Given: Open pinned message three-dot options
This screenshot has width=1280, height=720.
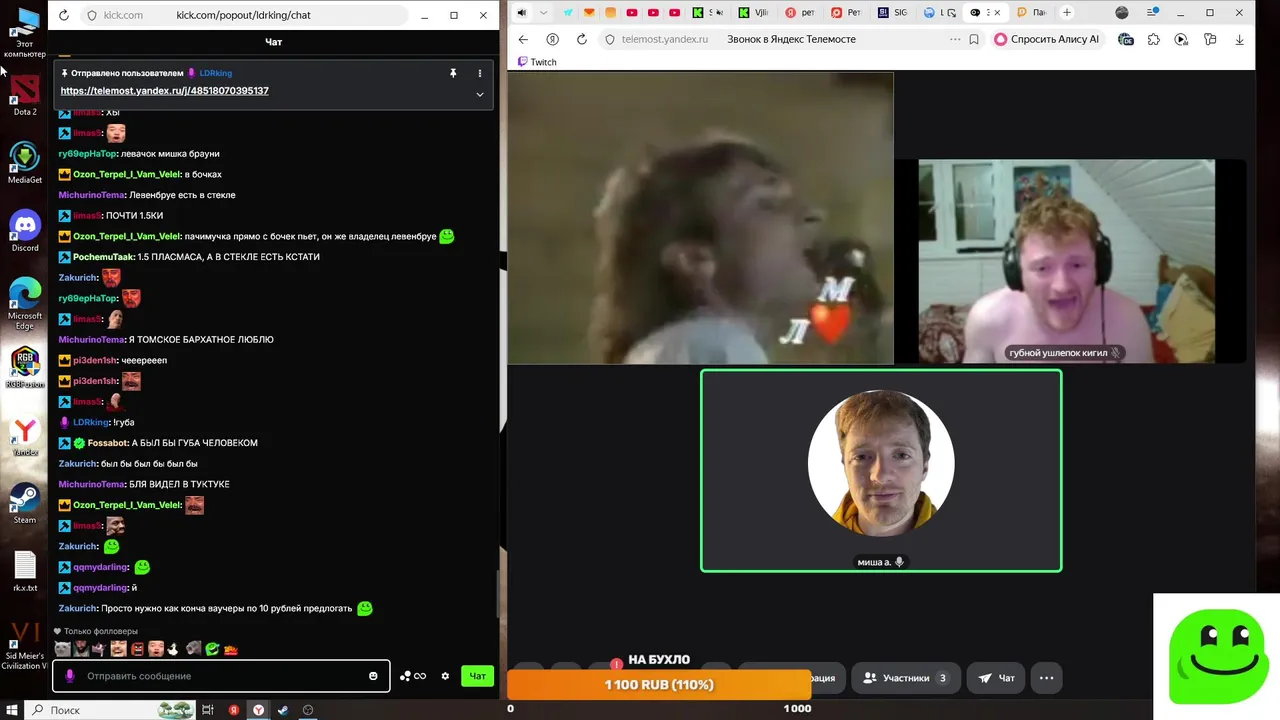Looking at the screenshot, I should 480,73.
